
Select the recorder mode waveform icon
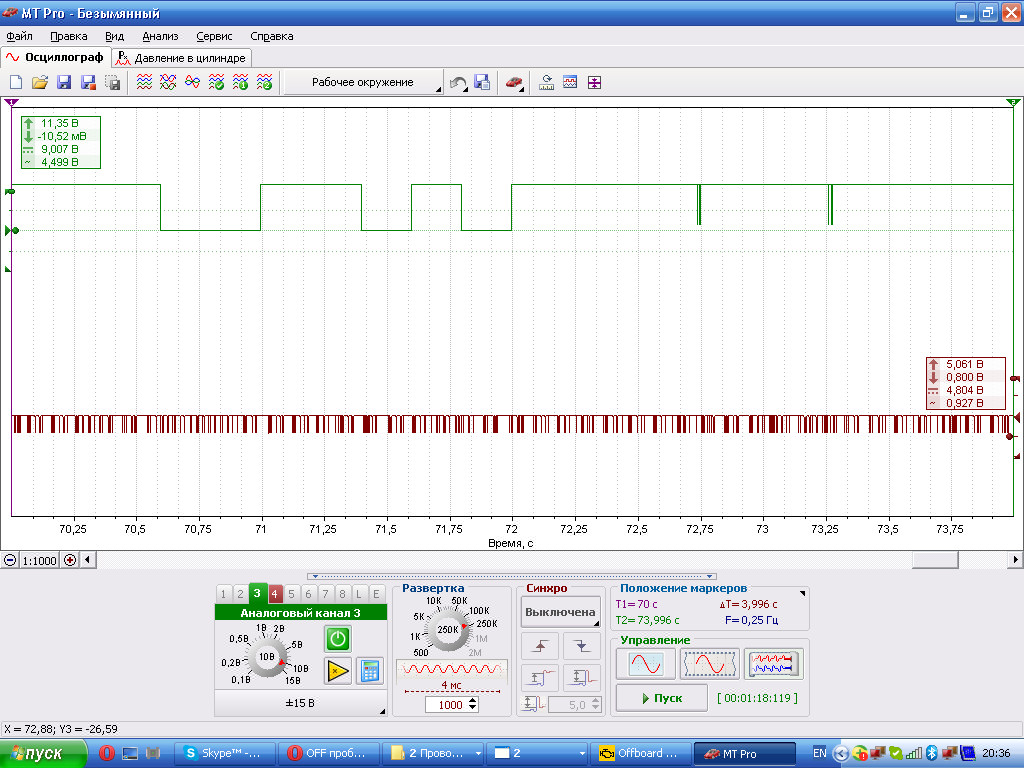(x=773, y=664)
